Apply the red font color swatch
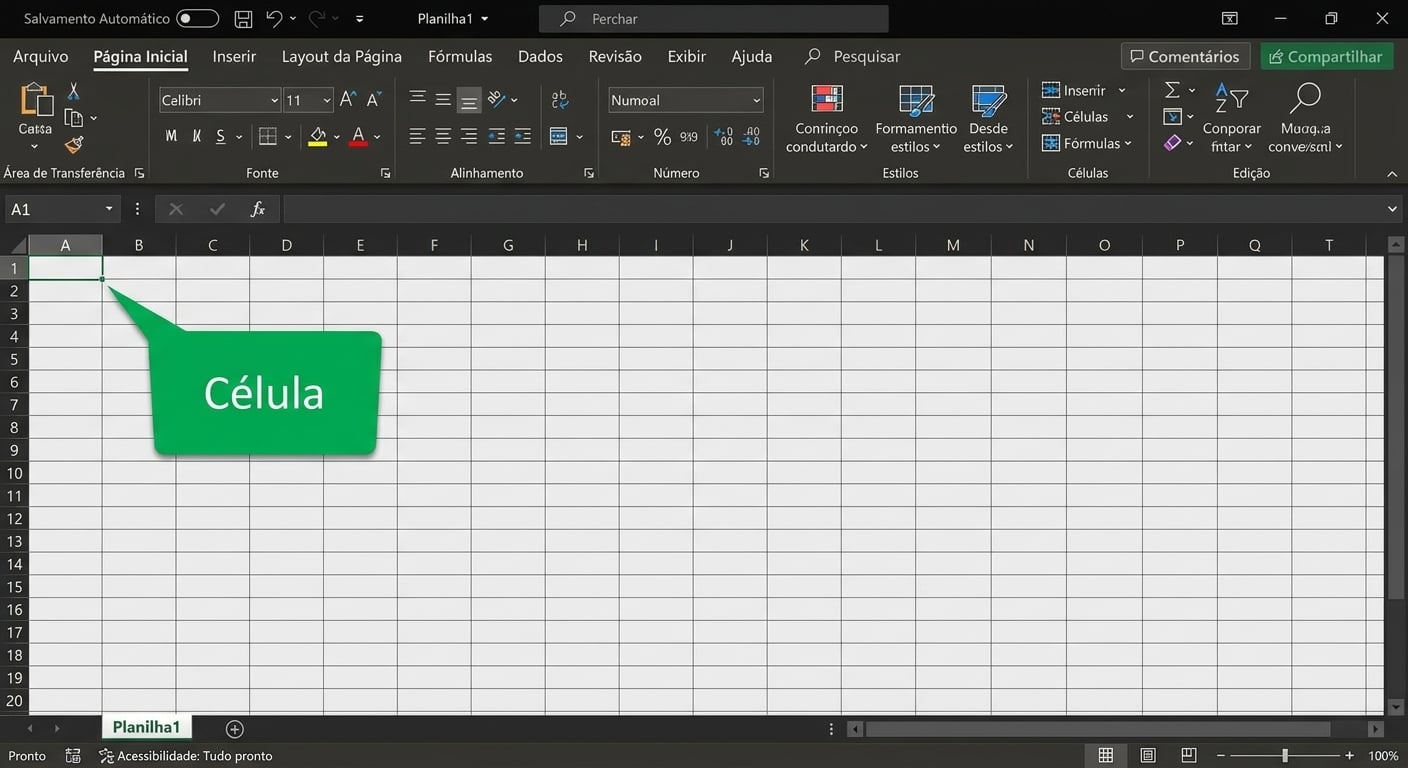 click(359, 136)
